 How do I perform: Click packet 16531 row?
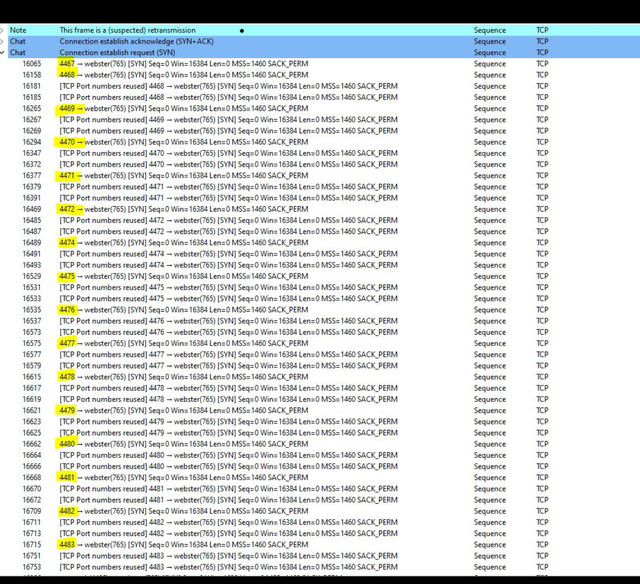pyautogui.click(x=320, y=288)
